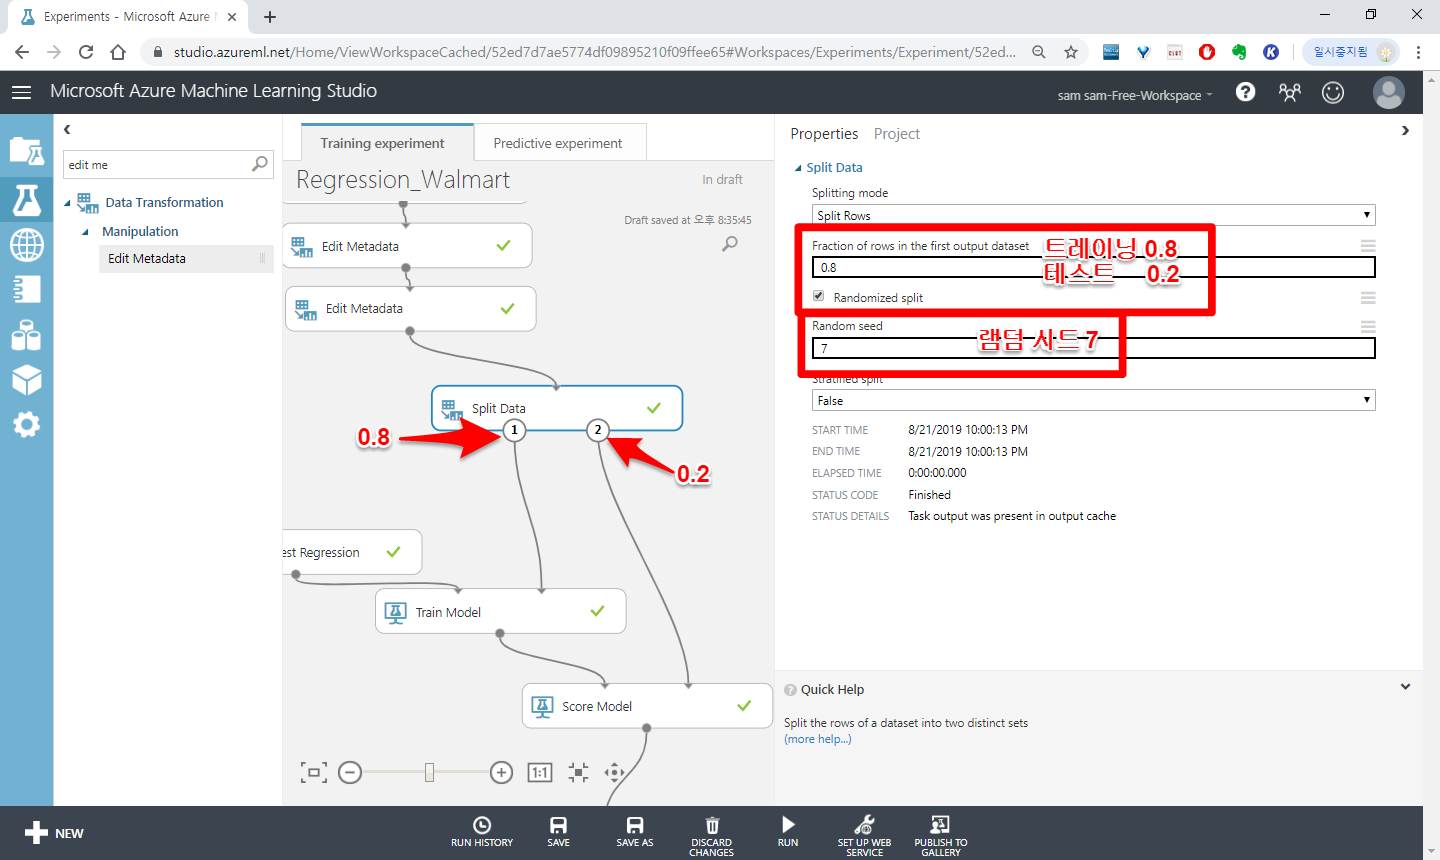Click the Train Model module

tap(501, 611)
